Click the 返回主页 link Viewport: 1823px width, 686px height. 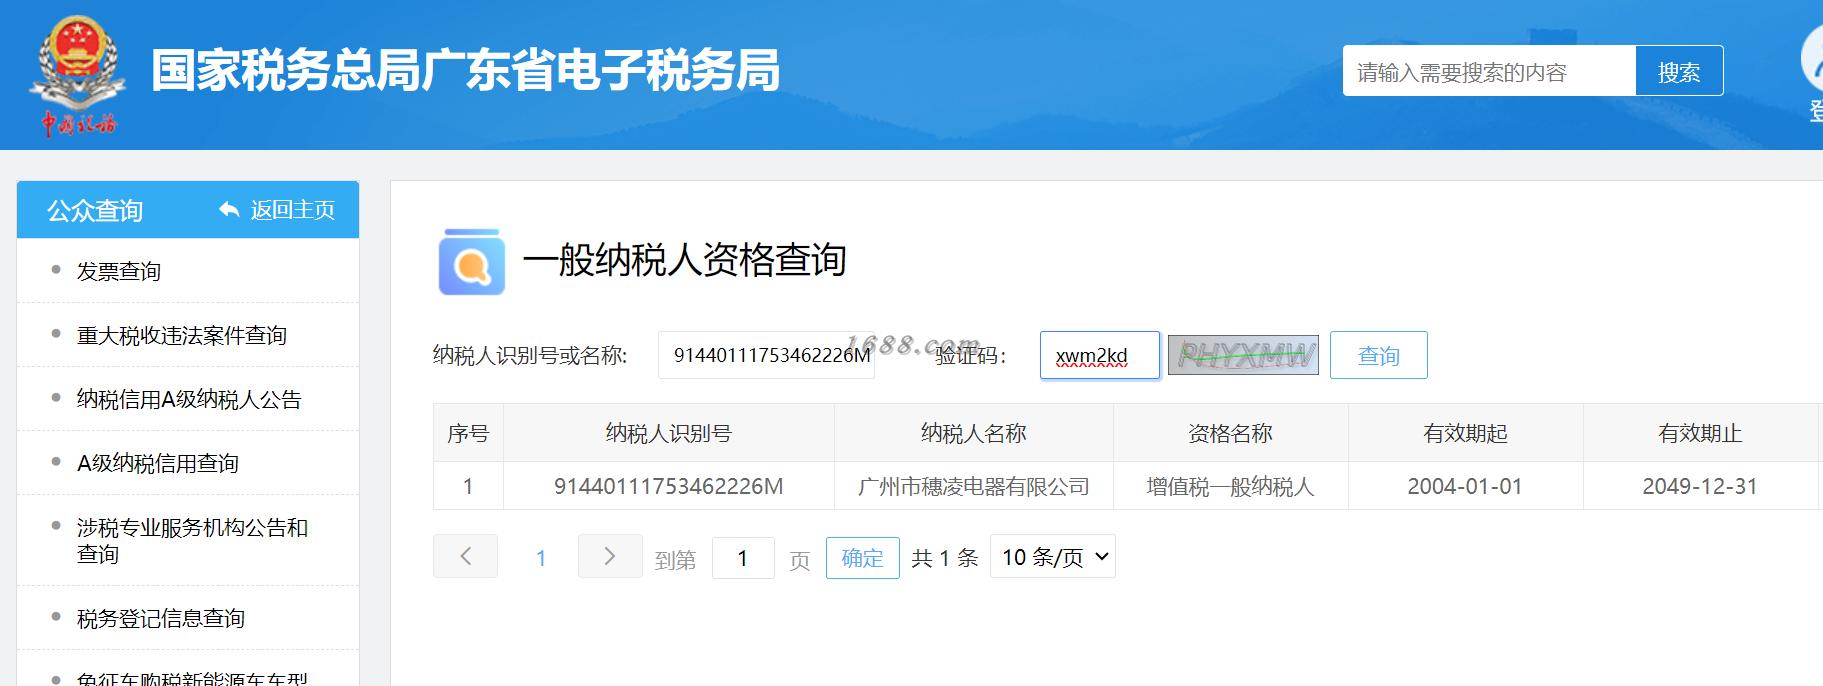[x=292, y=210]
